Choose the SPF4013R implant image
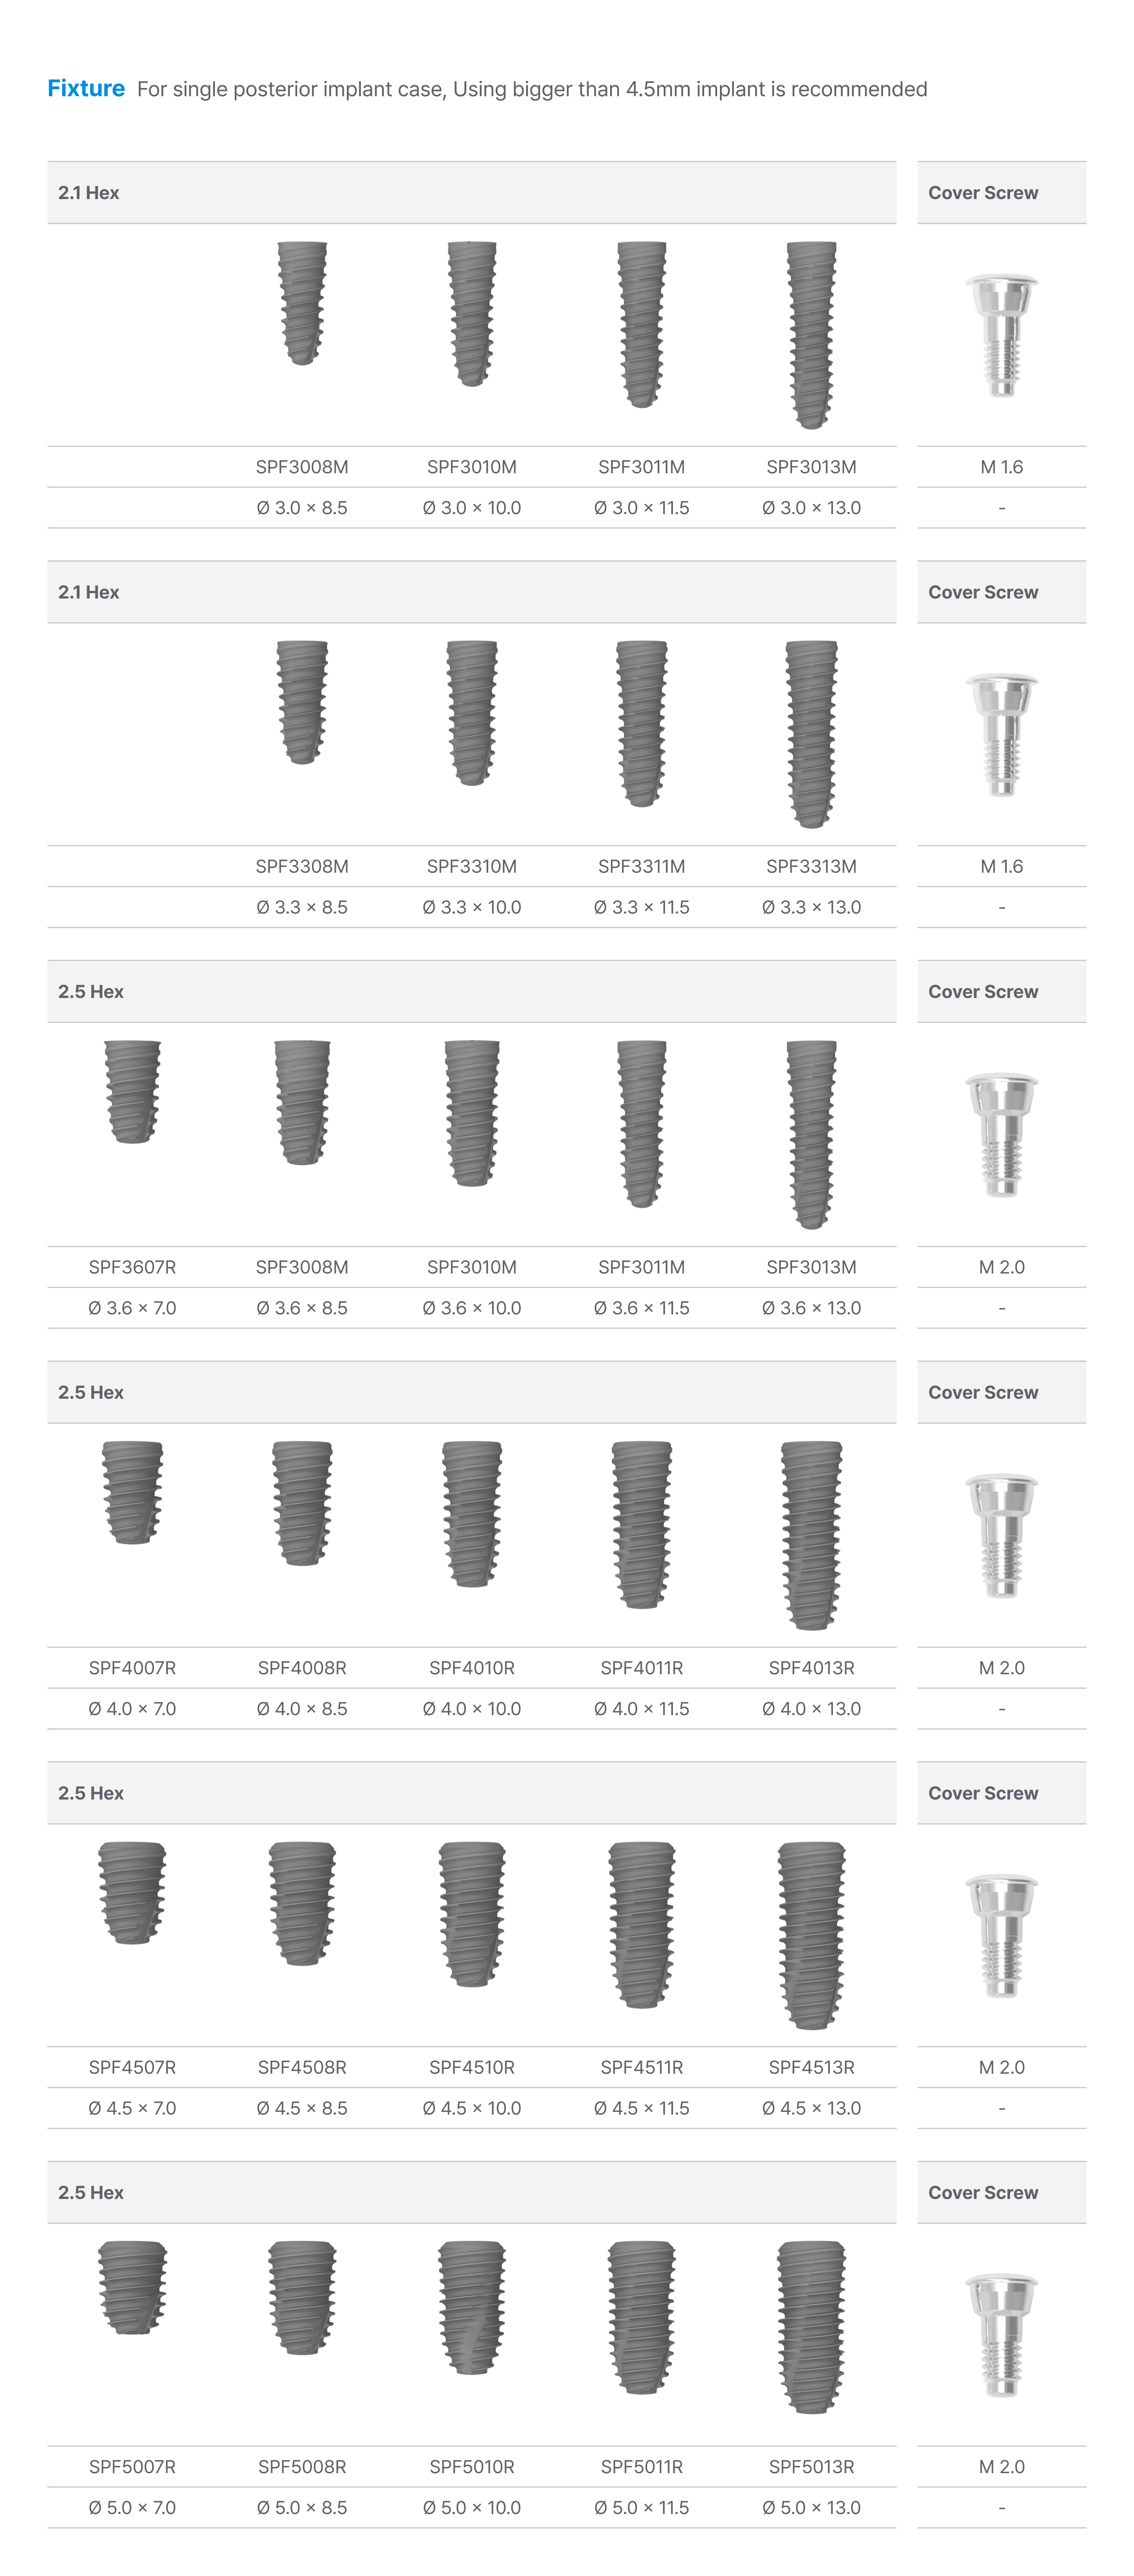1134x2576 pixels. pos(811,1535)
